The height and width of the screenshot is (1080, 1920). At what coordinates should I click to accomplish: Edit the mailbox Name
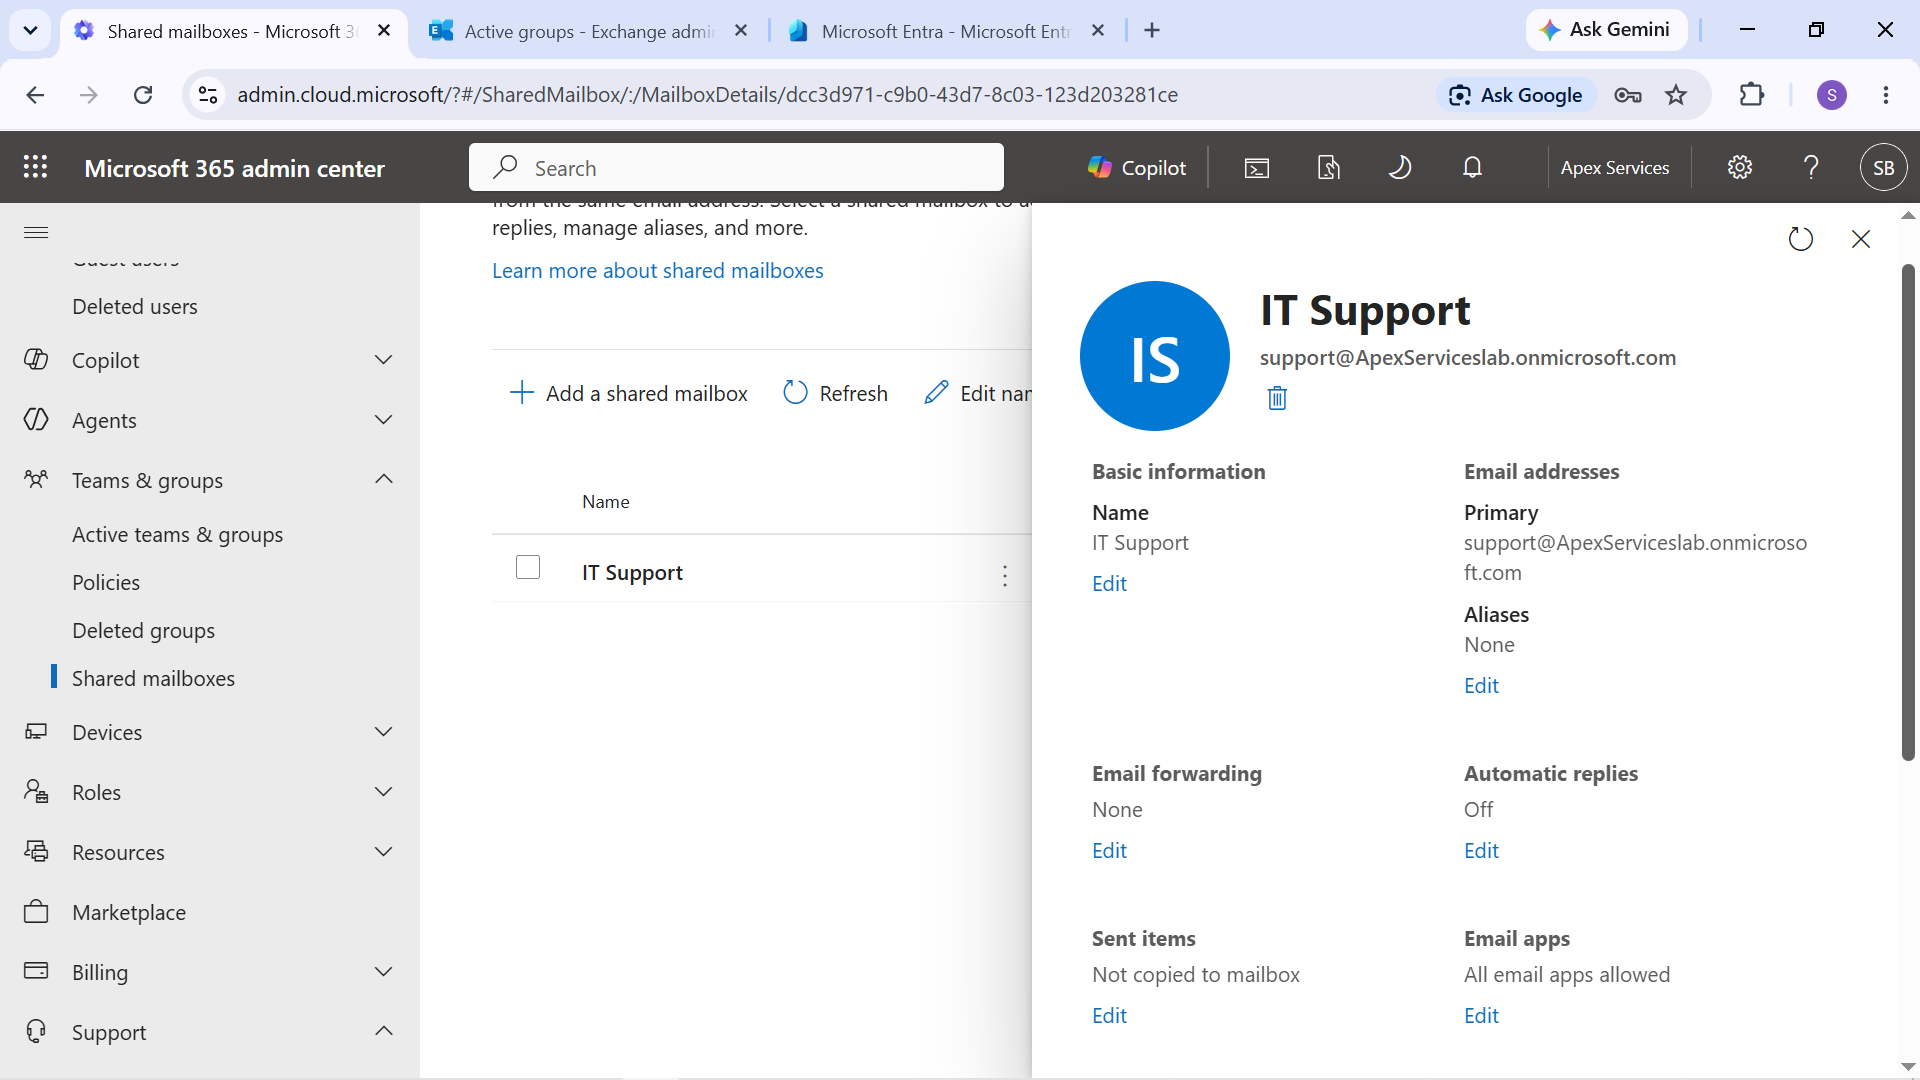(1110, 584)
